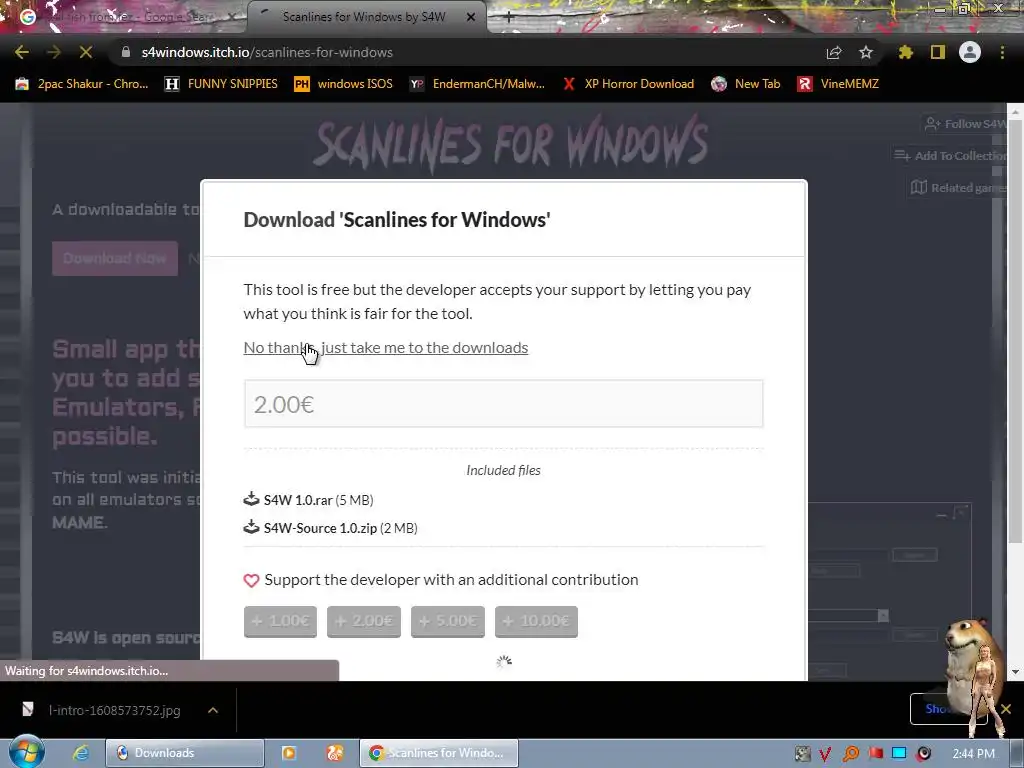
Task: Open the share page icon in address bar
Action: click(834, 52)
